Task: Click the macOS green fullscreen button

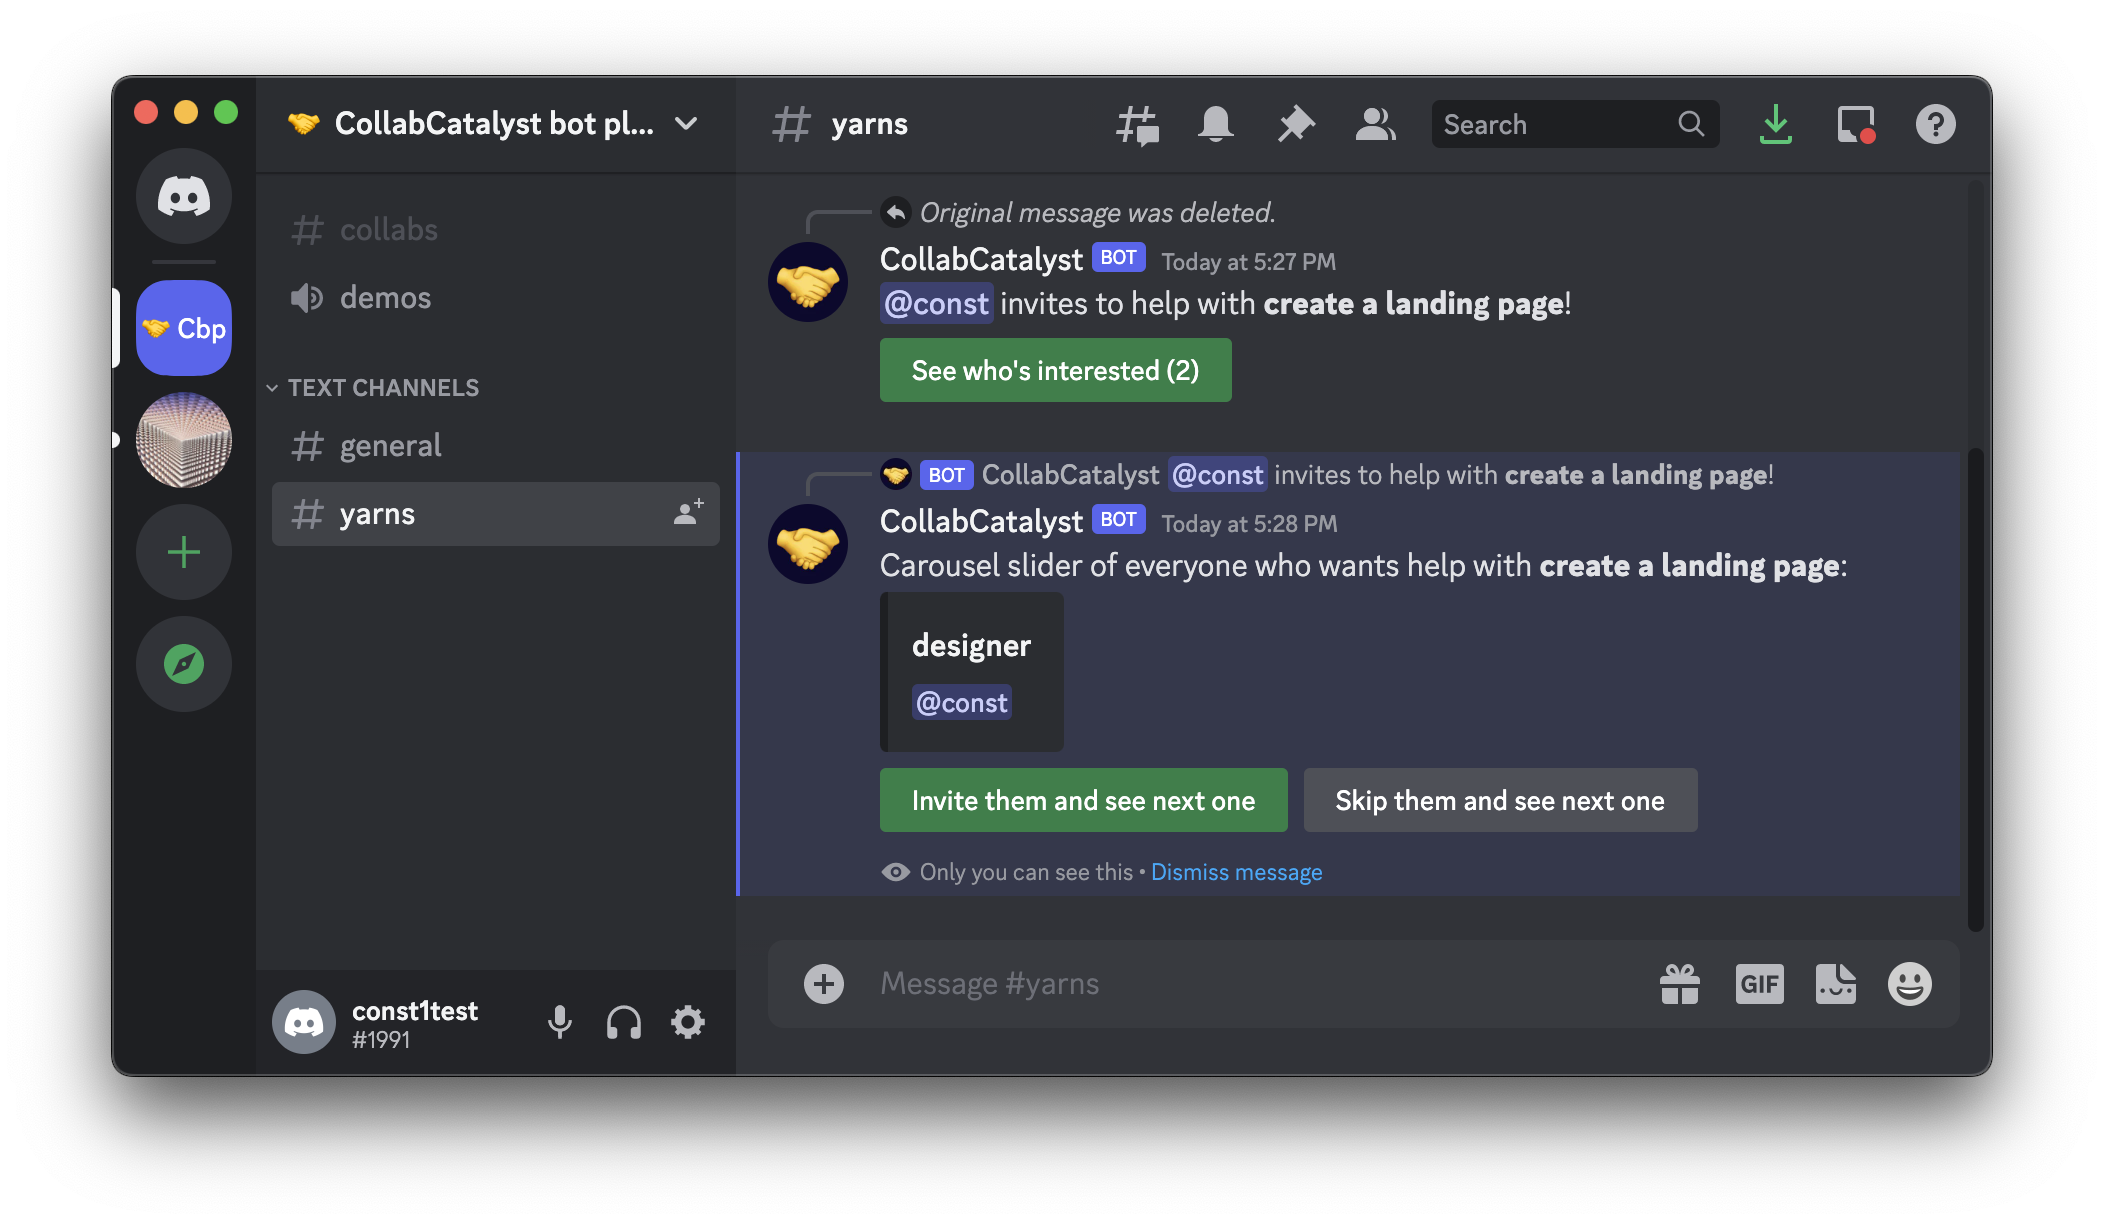Action: tap(226, 112)
